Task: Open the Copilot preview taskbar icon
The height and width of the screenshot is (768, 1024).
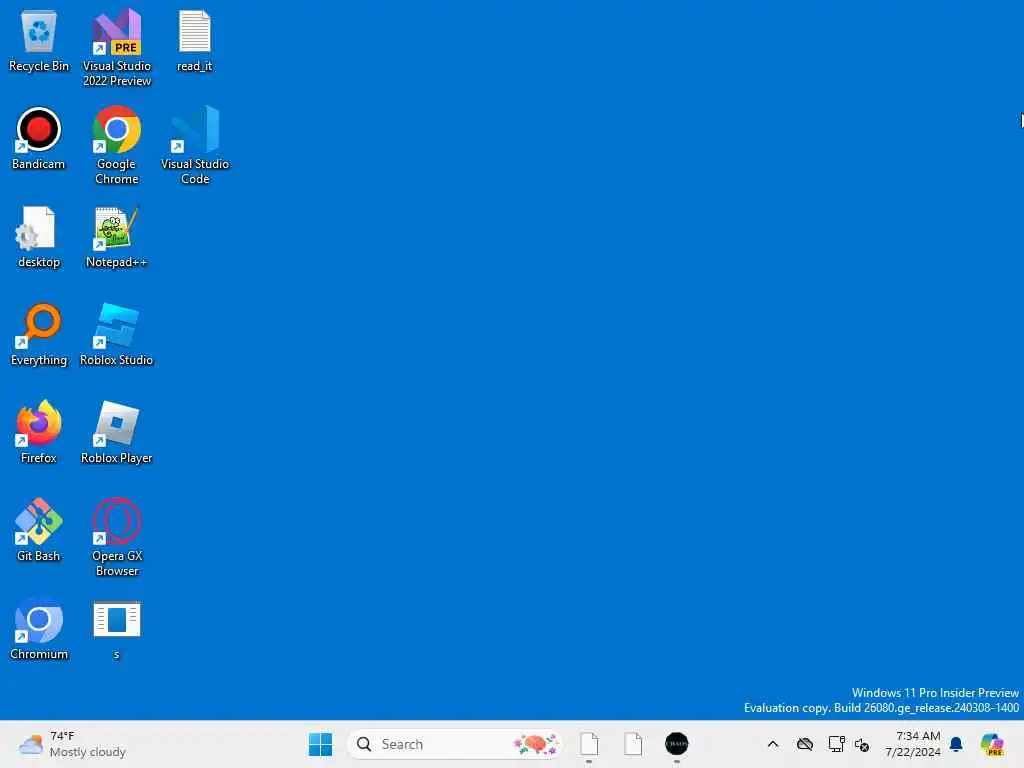Action: 992,744
